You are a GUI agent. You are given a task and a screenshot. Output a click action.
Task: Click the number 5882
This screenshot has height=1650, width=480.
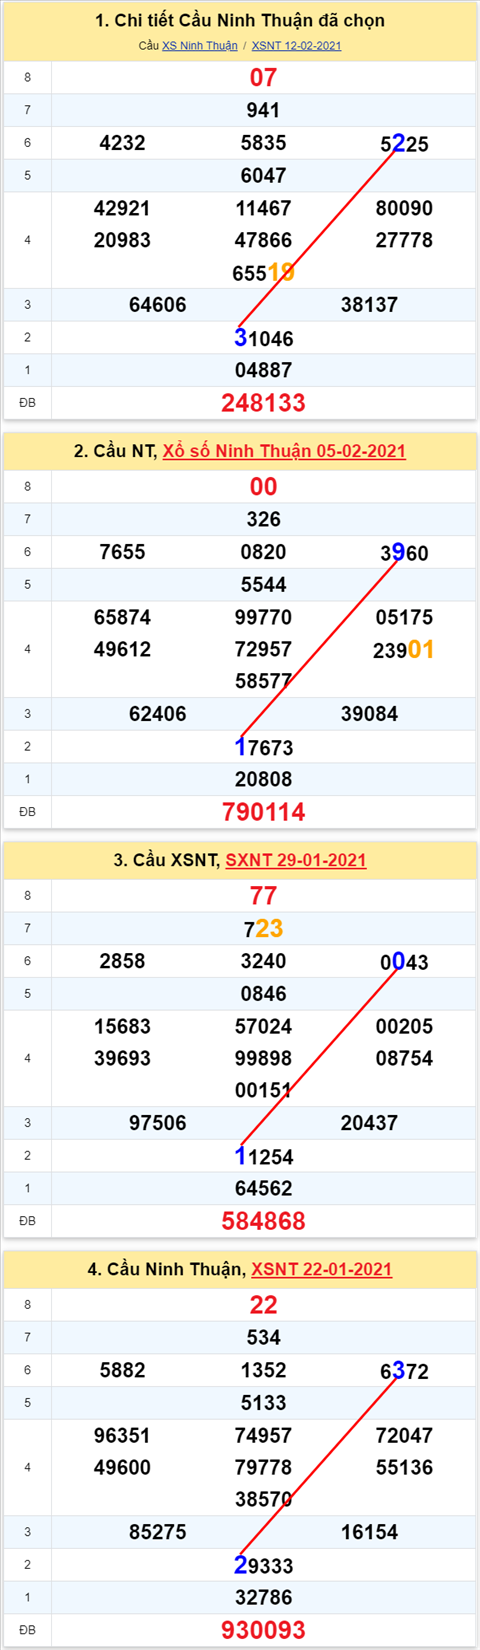pos(122,1370)
